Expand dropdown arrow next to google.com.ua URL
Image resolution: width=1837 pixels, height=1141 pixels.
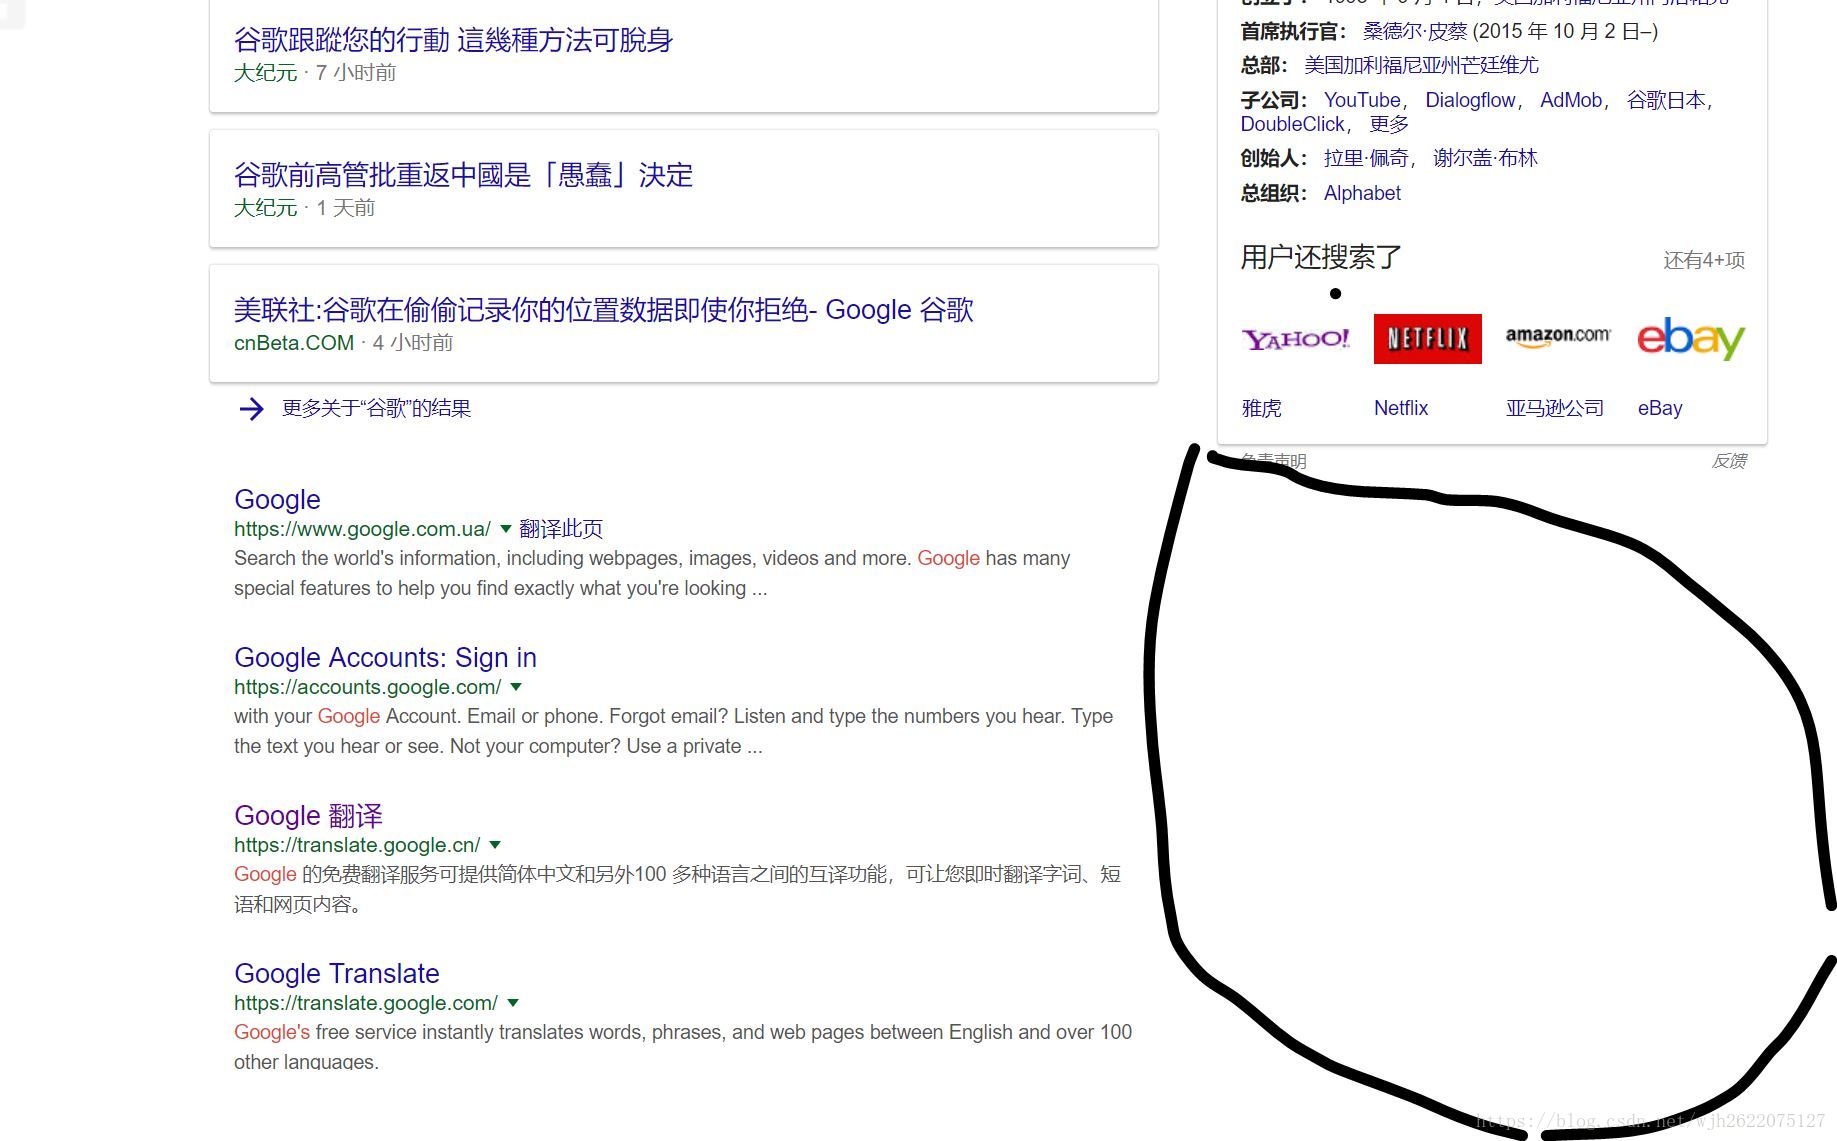coord(505,529)
